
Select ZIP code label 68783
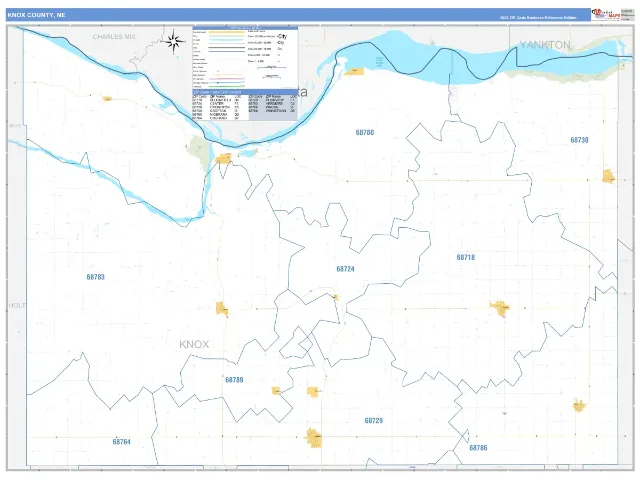(96, 277)
